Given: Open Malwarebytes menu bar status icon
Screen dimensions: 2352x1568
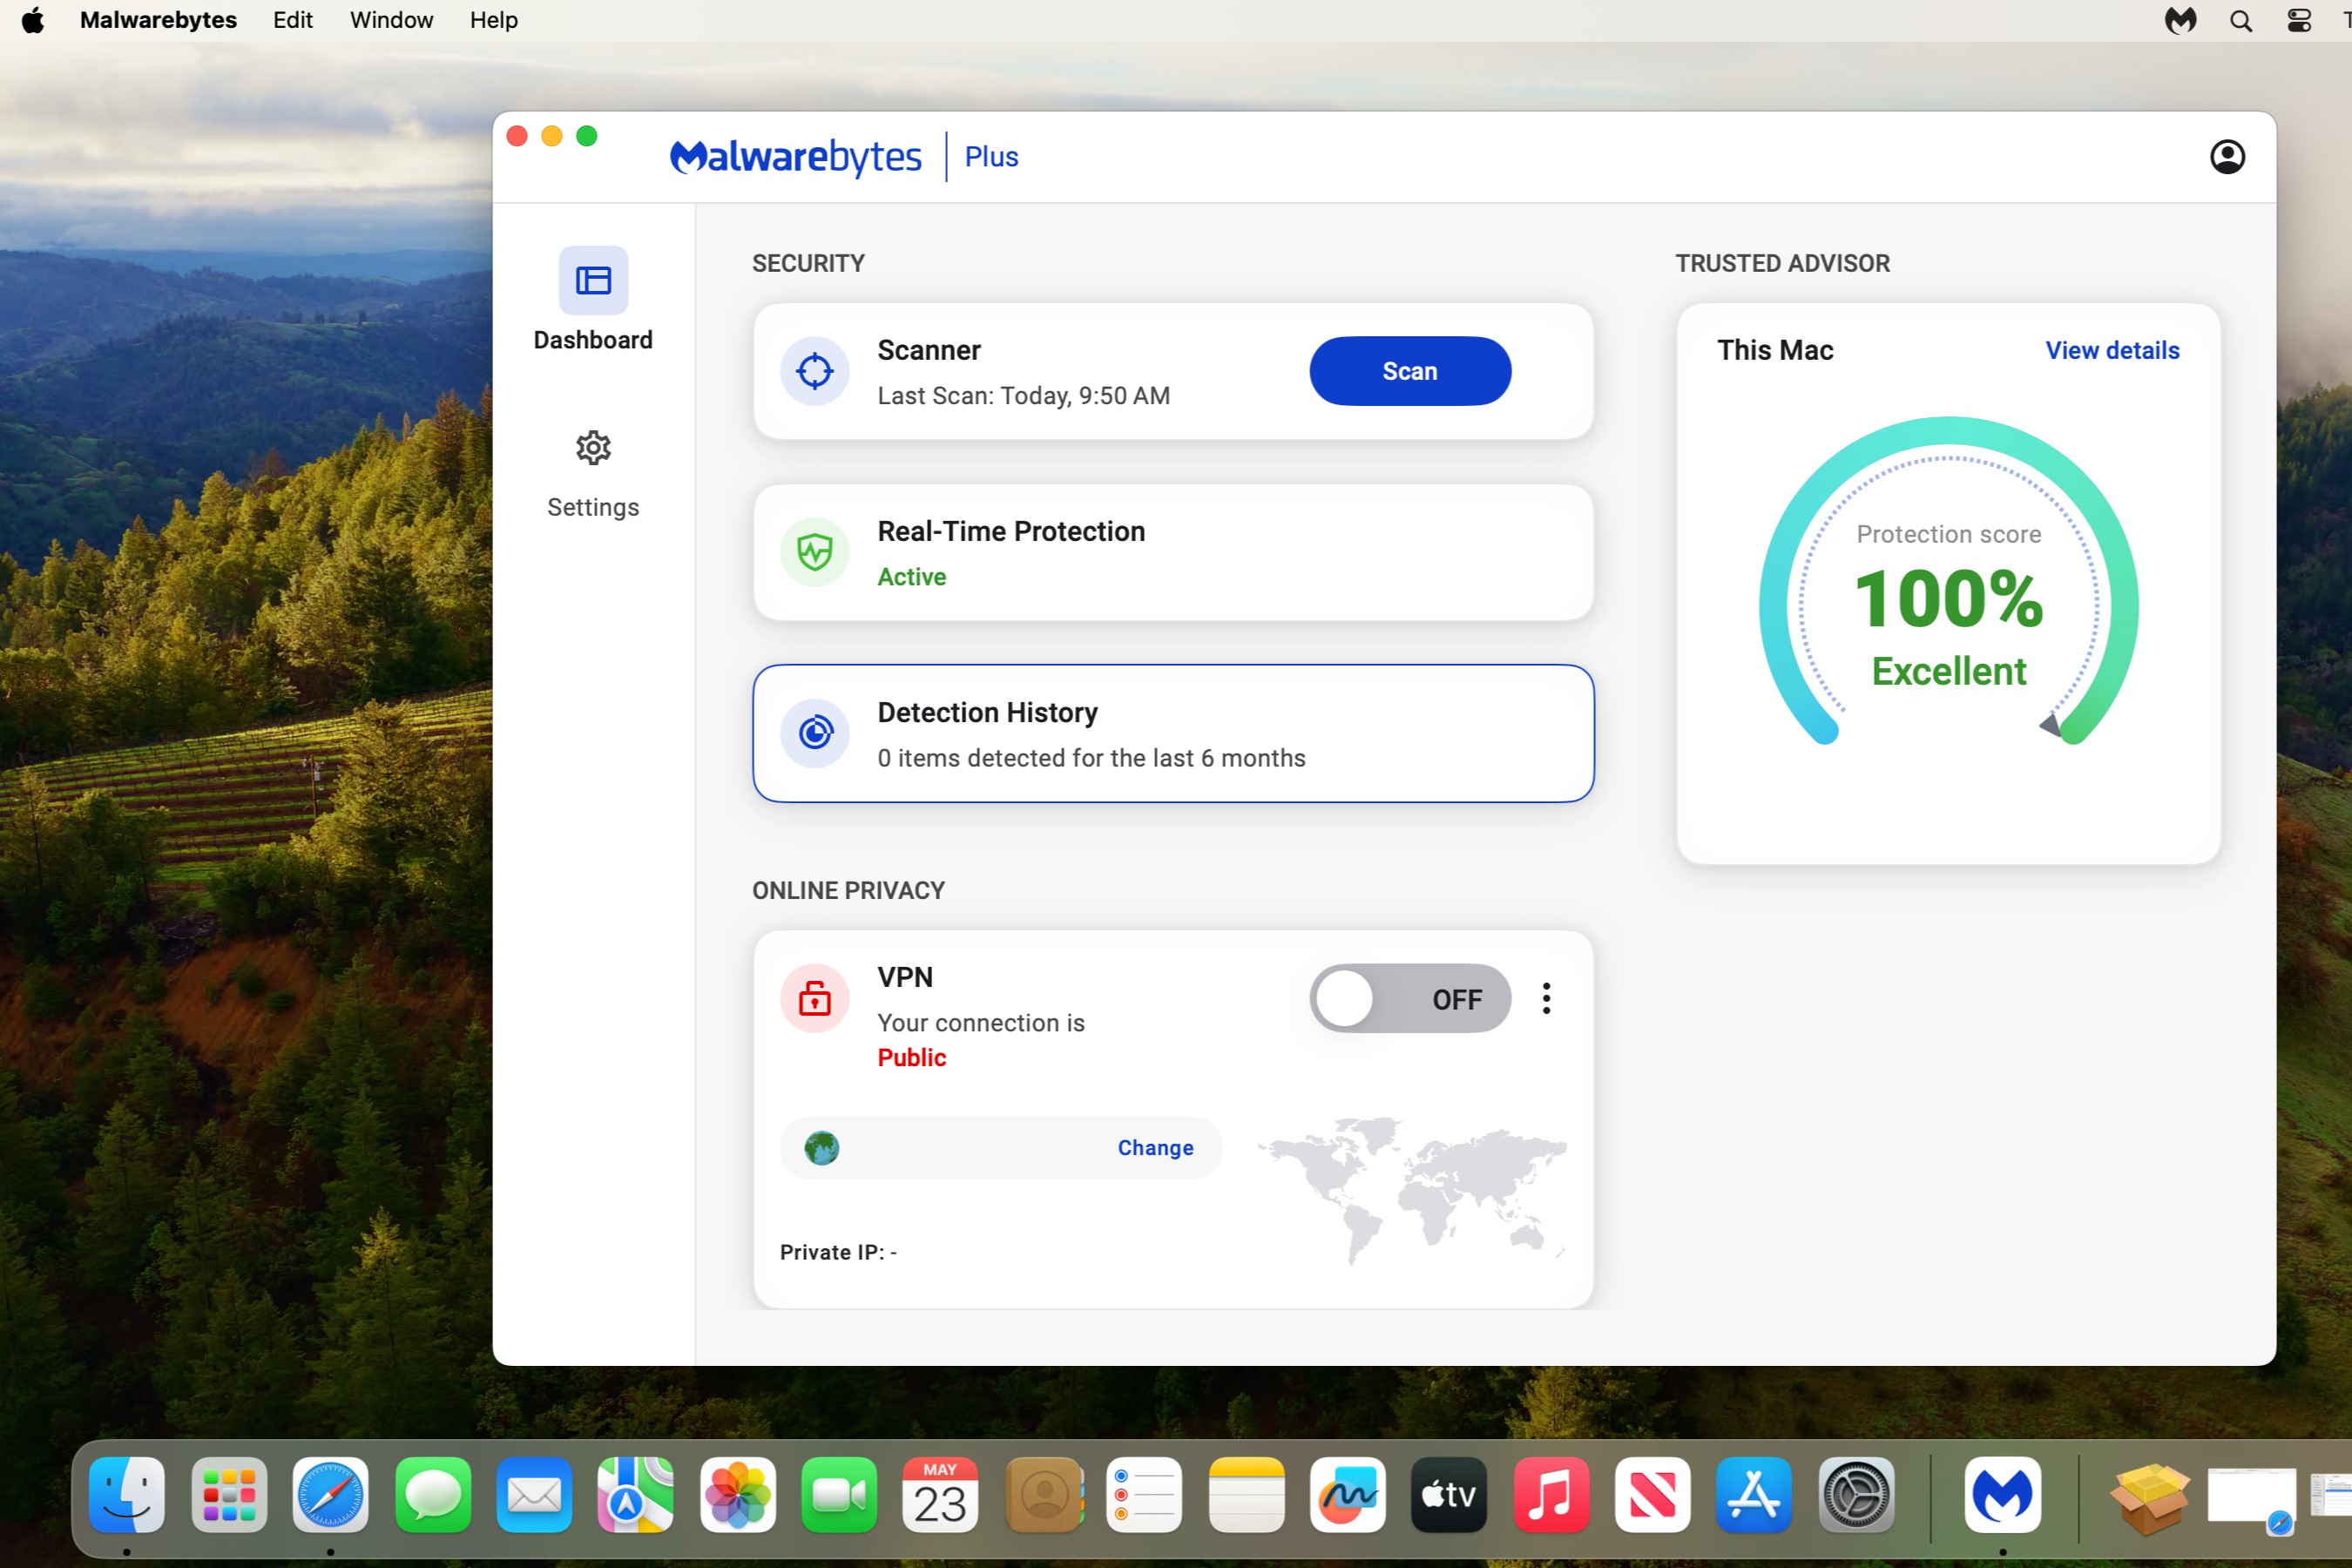Looking at the screenshot, I should click(2180, 20).
